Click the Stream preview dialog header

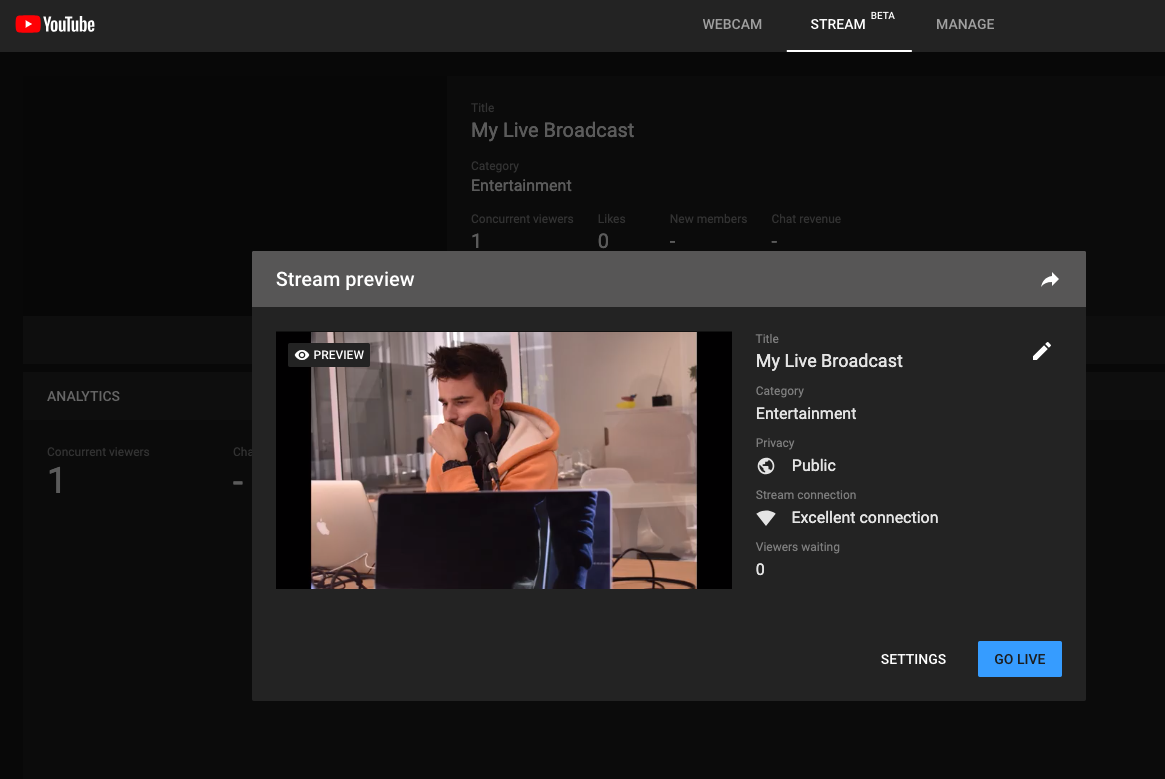pos(345,280)
